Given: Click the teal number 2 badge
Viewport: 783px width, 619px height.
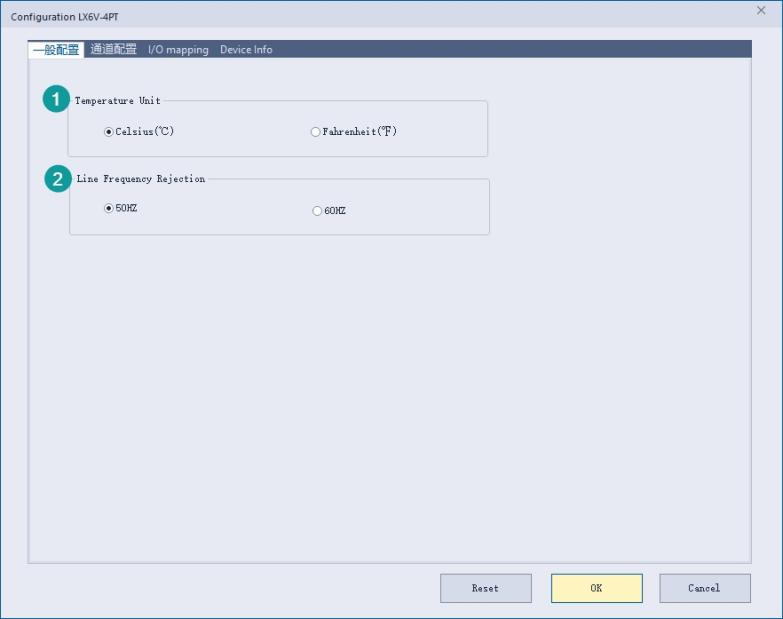Looking at the screenshot, I should [x=58, y=180].
